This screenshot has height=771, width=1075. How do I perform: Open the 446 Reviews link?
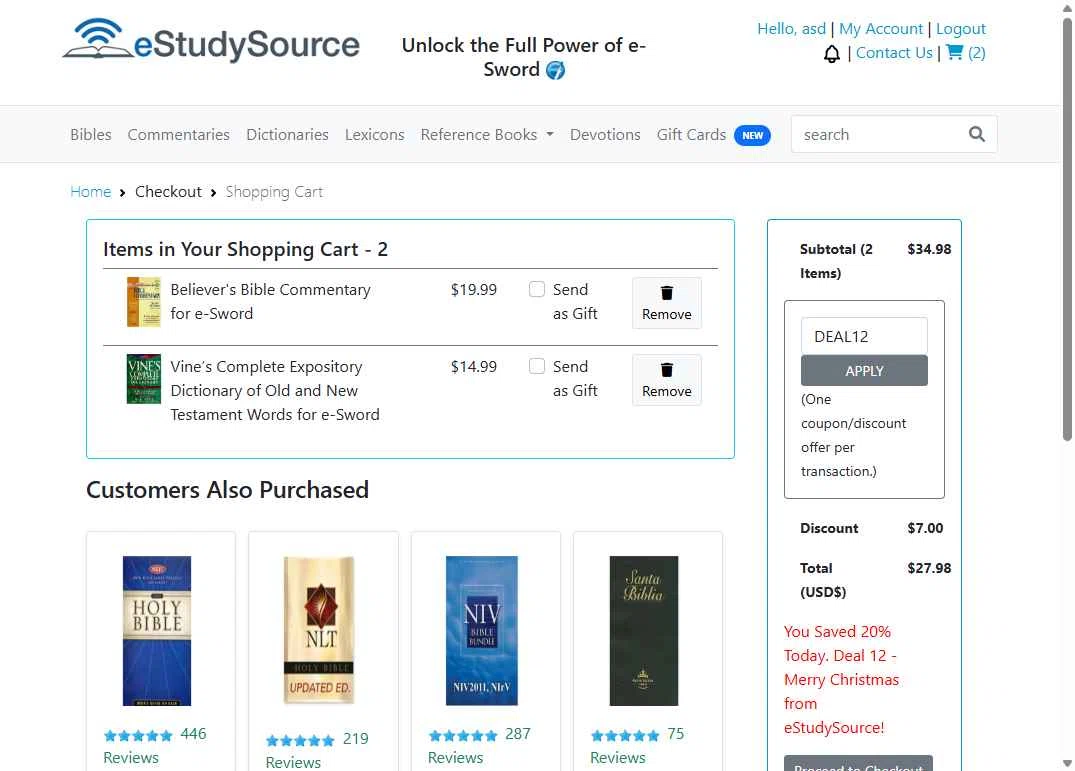[155, 746]
